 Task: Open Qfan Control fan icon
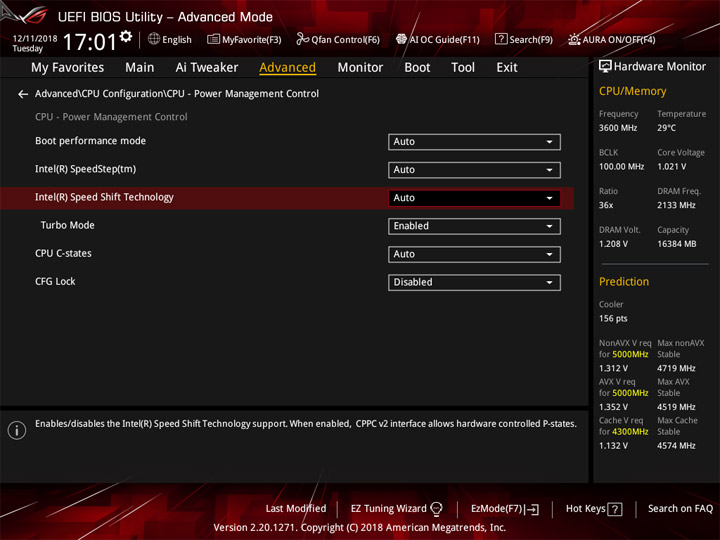coord(302,39)
